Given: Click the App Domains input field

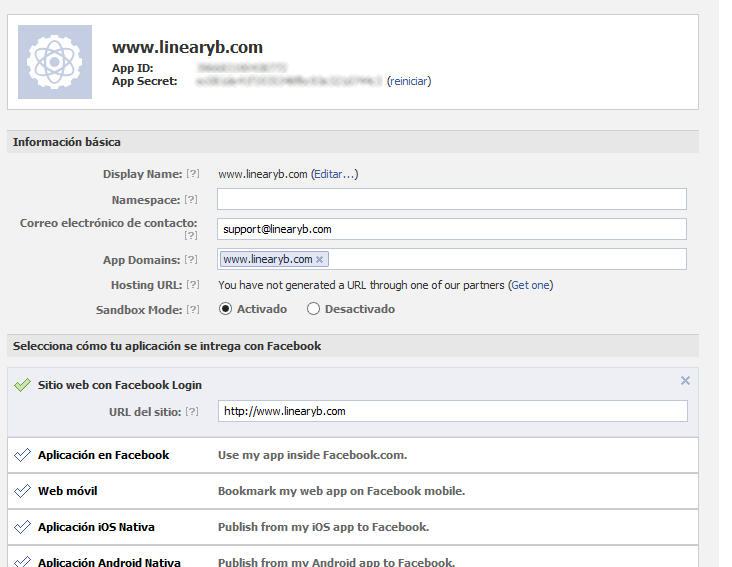Looking at the screenshot, I should tap(451, 259).
